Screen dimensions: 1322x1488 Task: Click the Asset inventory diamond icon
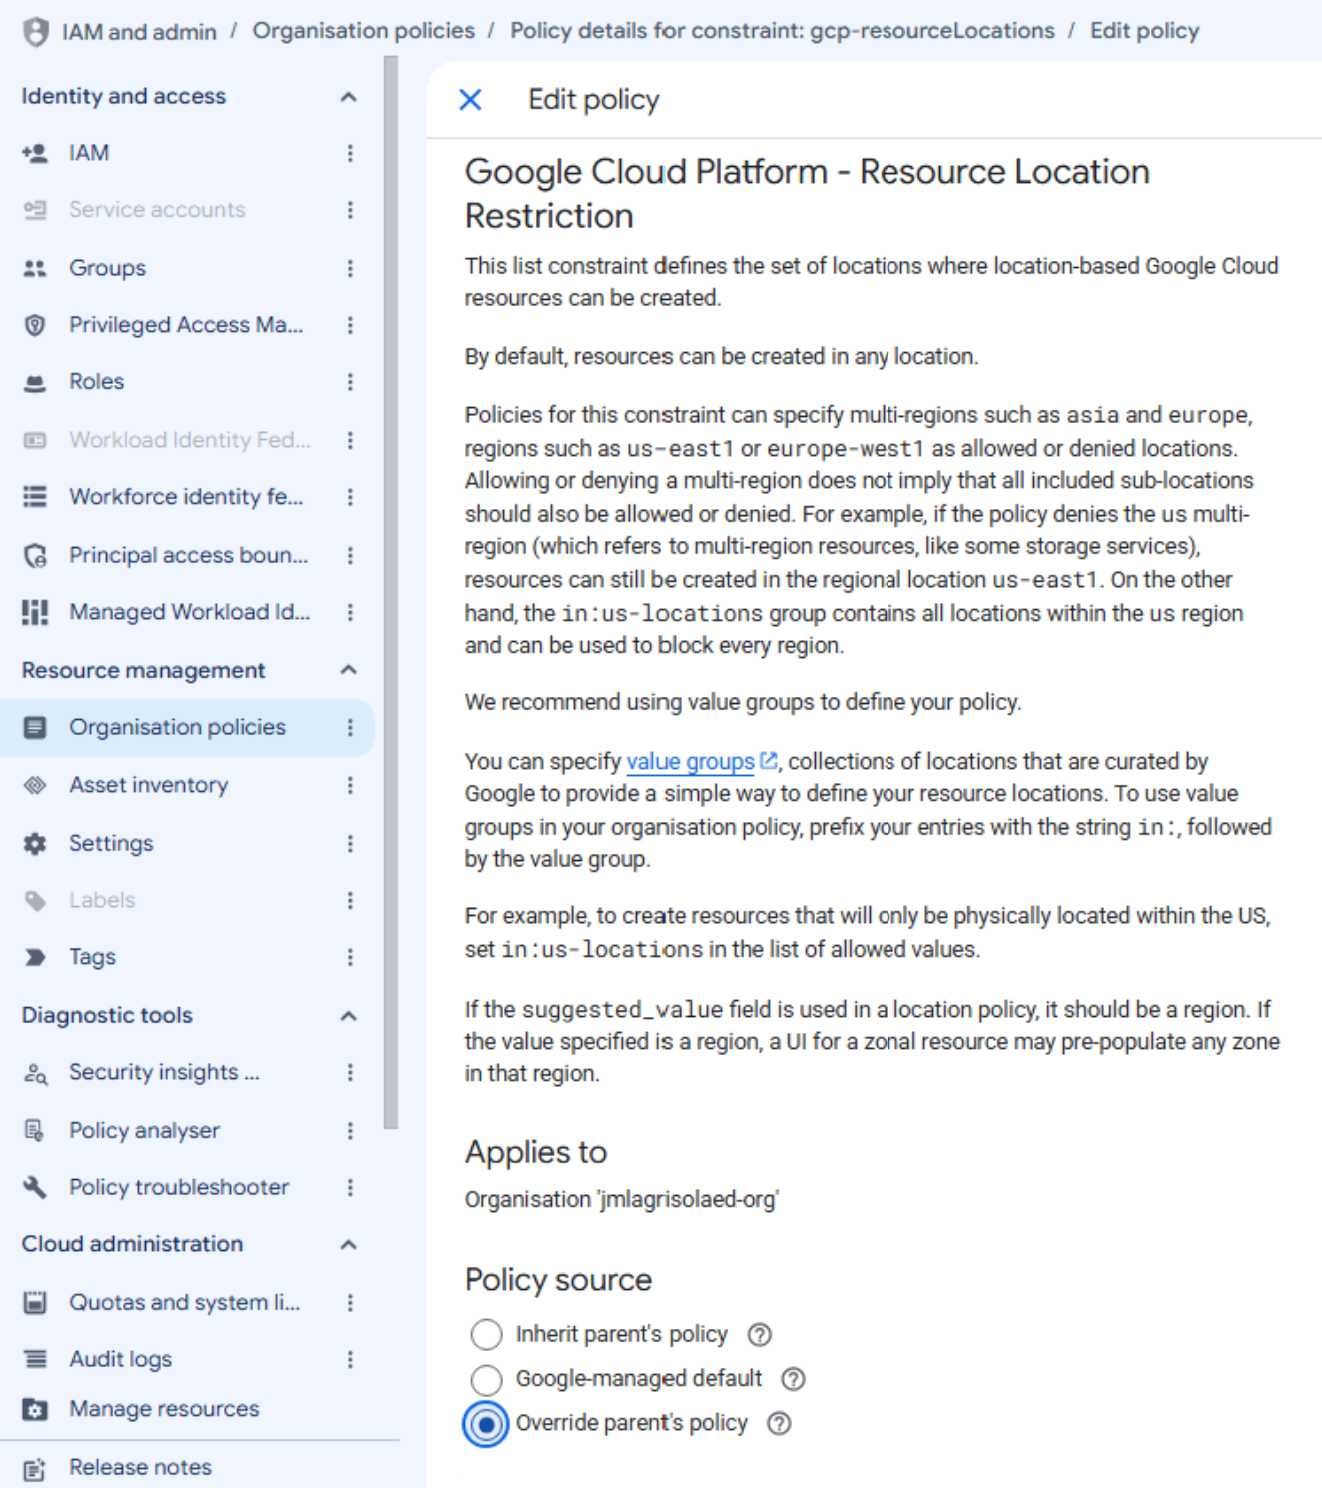coord(35,785)
